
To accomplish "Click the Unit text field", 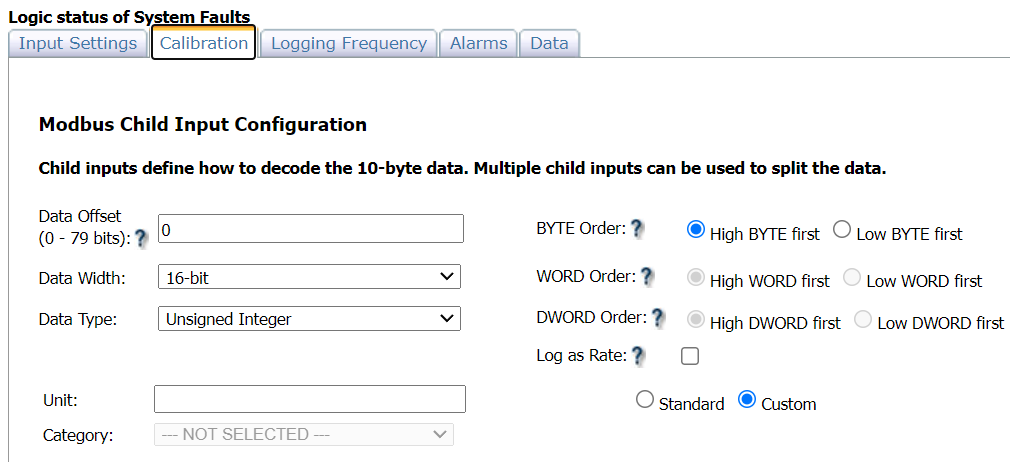I will (310, 399).
